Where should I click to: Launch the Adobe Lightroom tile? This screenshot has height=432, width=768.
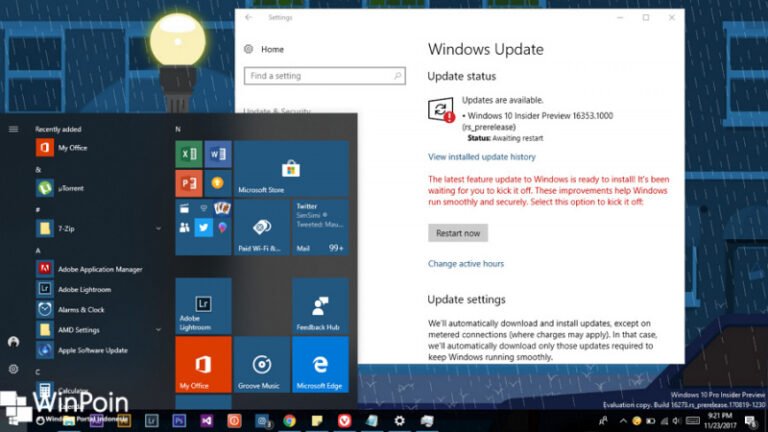[203, 305]
